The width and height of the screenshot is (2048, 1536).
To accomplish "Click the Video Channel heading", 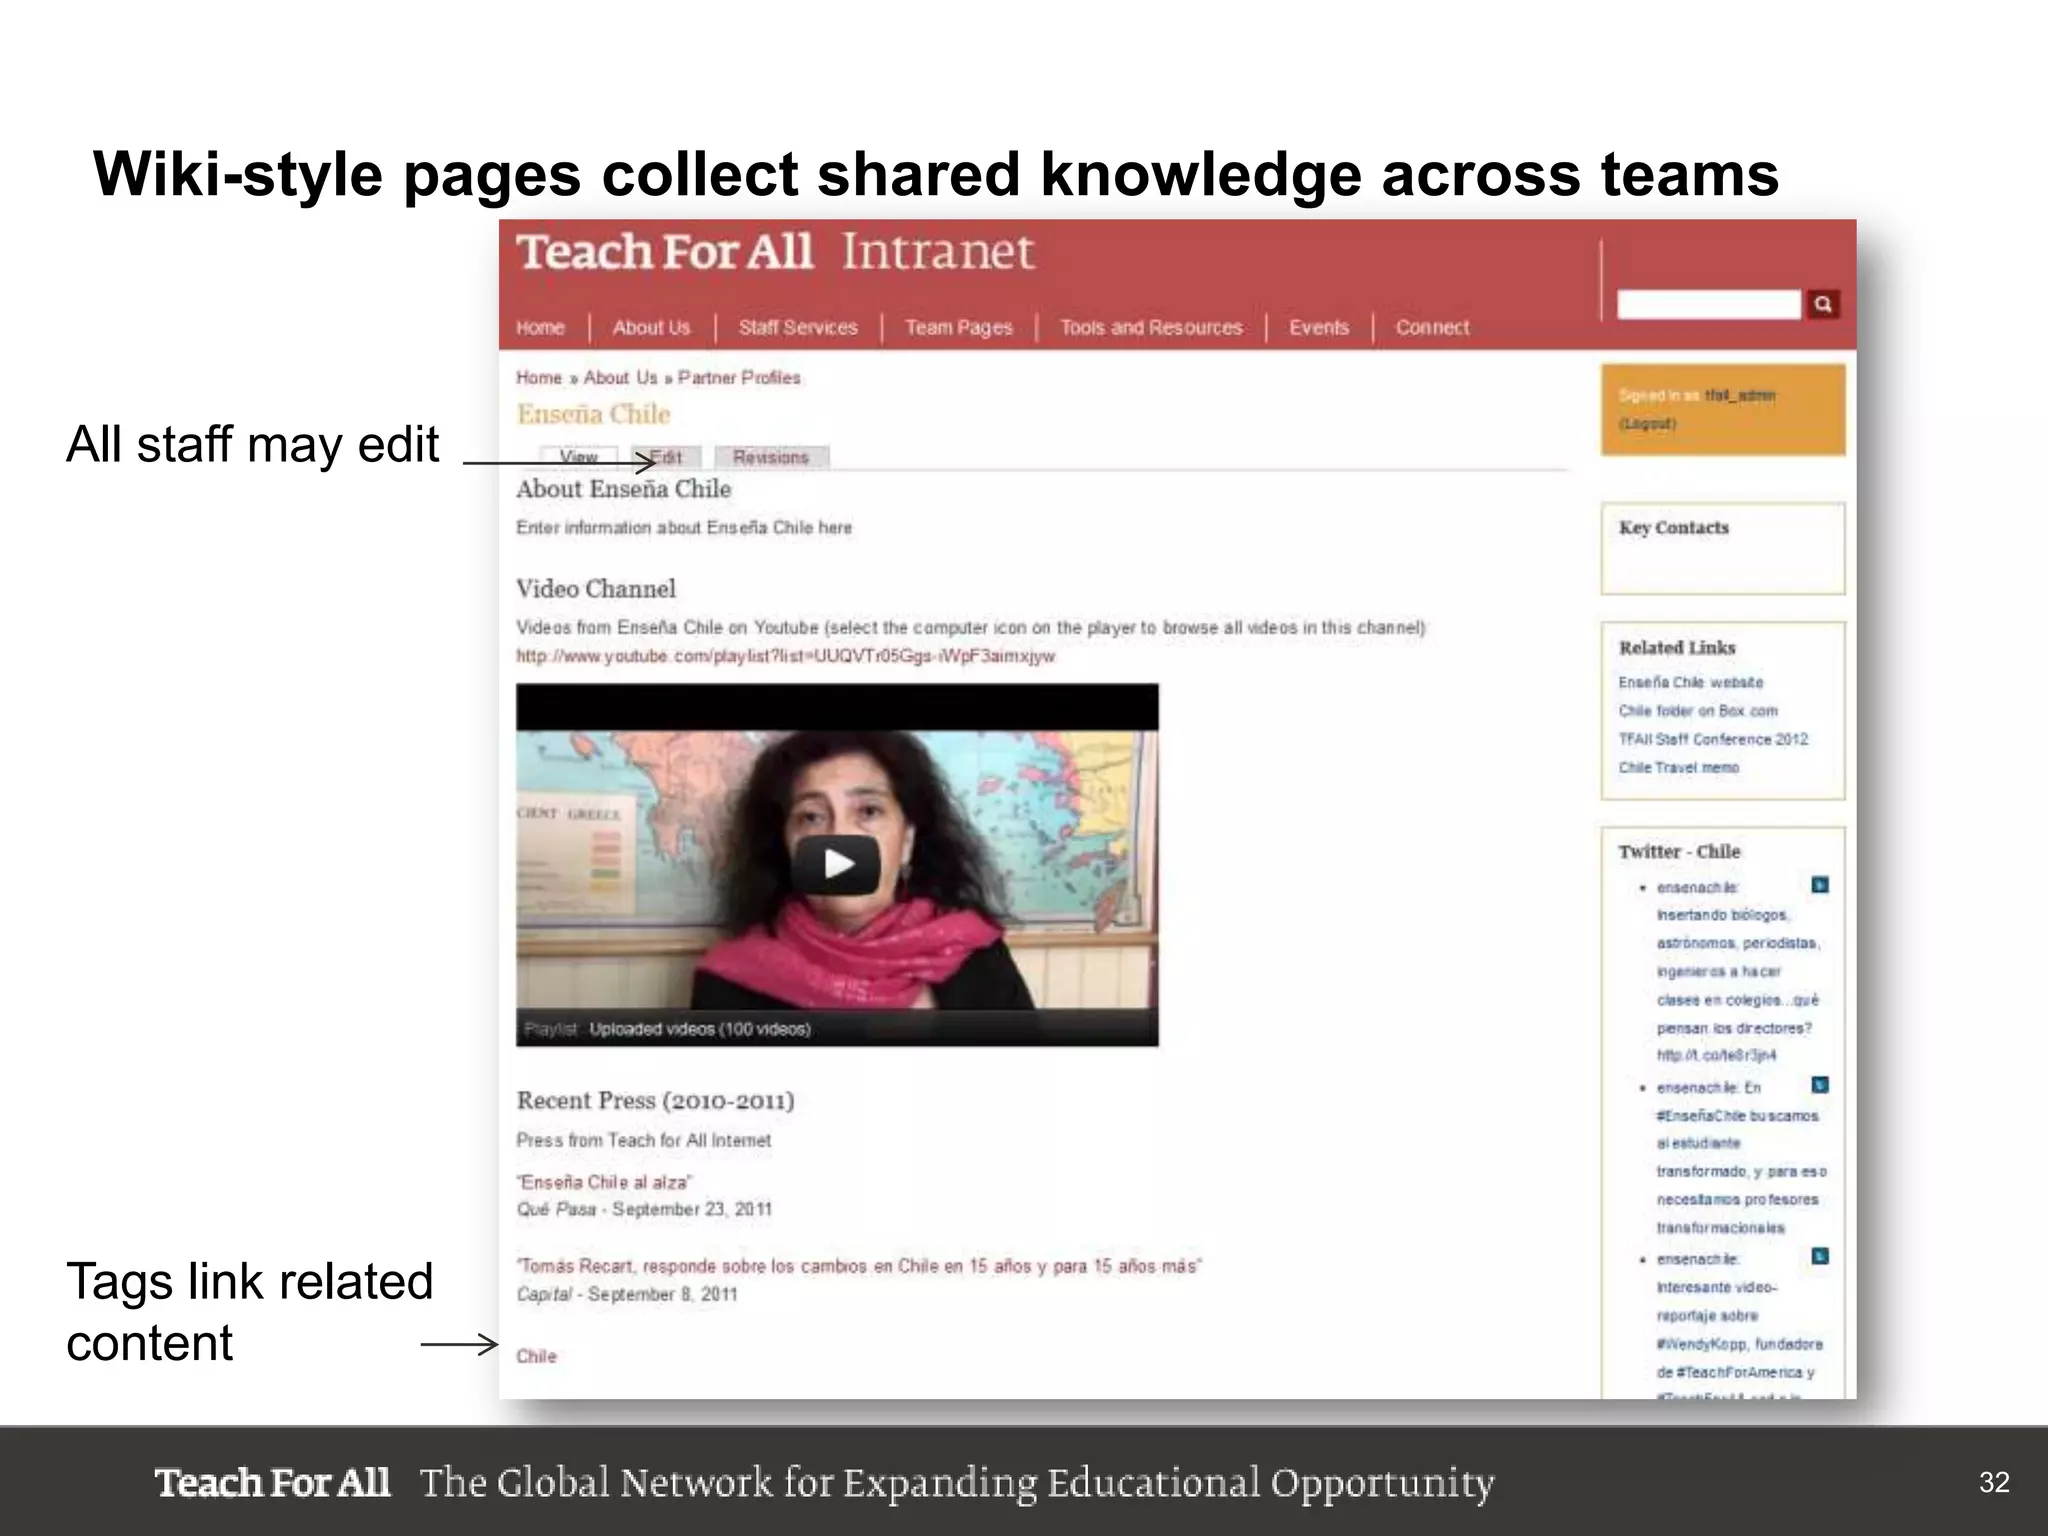I will [596, 589].
